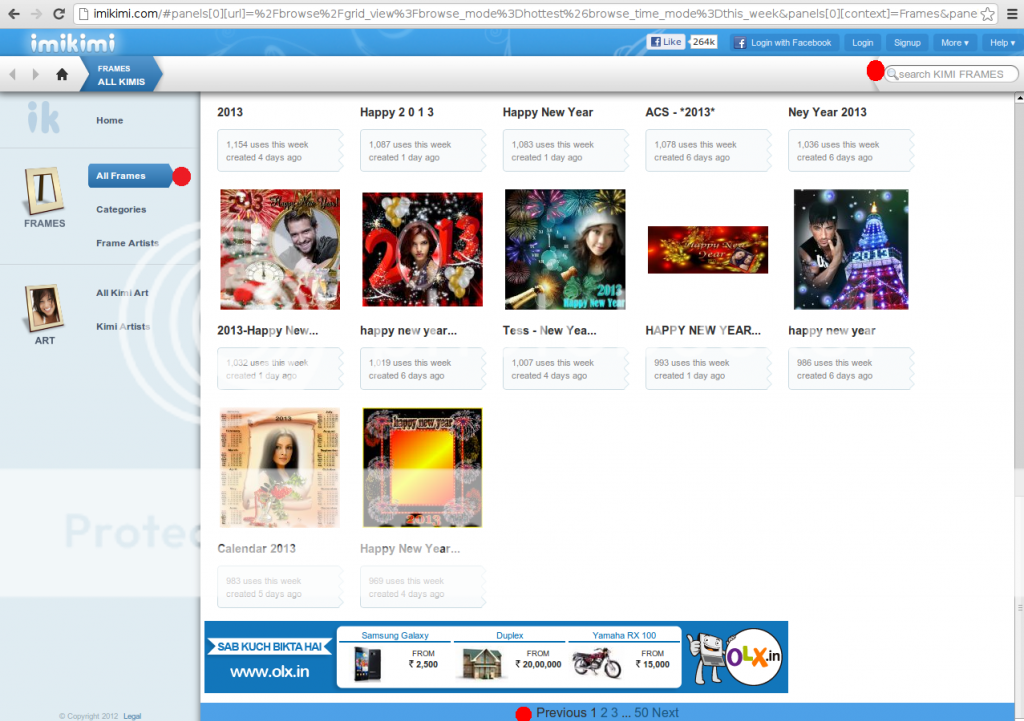Click the panel back arrow icon
The image size is (1024, 721).
13,74
